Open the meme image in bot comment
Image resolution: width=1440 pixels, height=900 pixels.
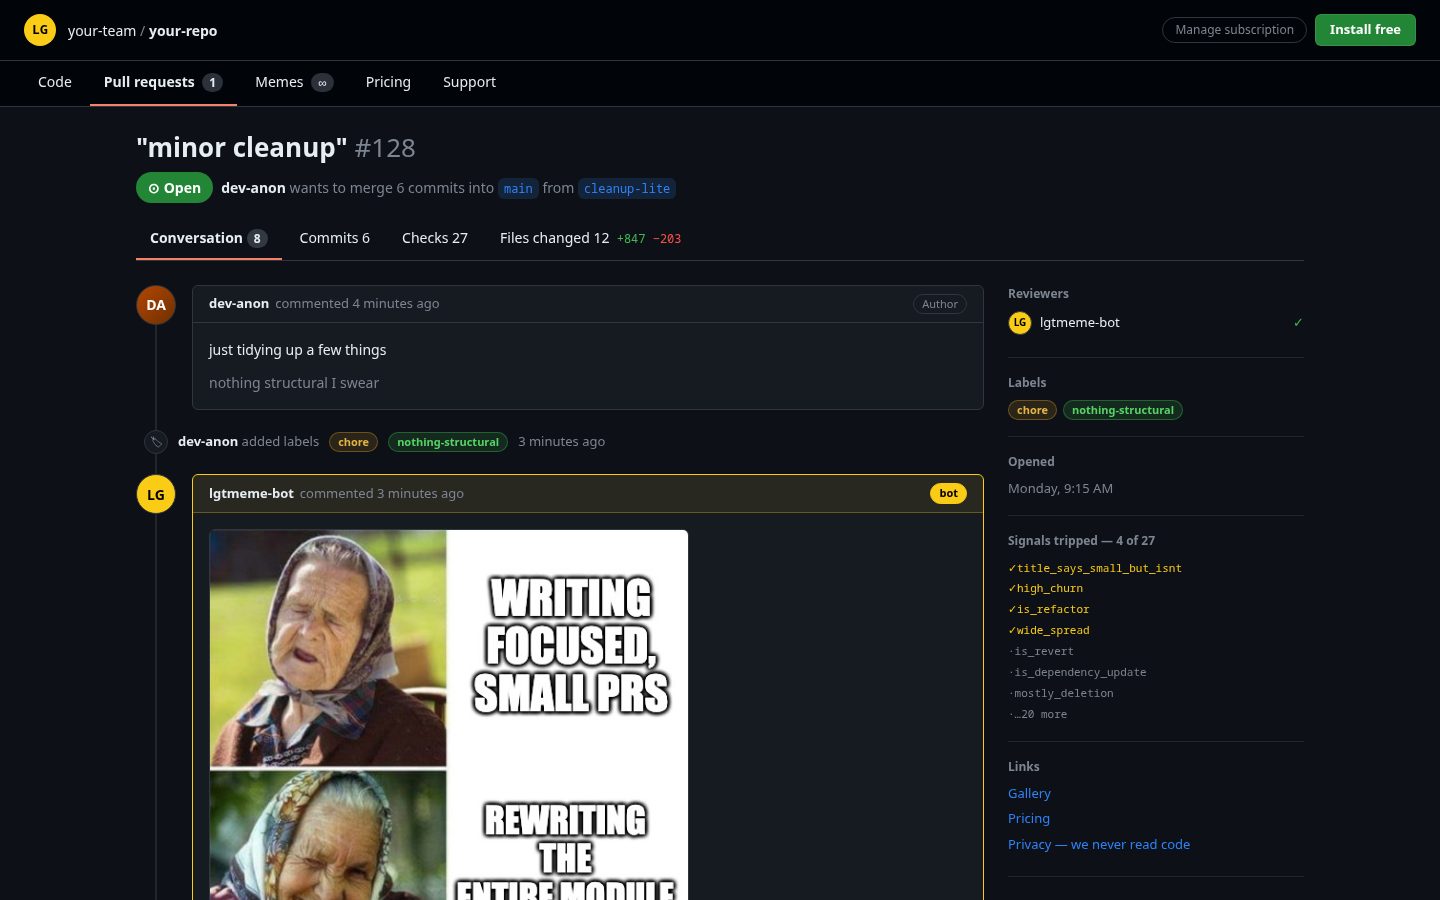449,715
